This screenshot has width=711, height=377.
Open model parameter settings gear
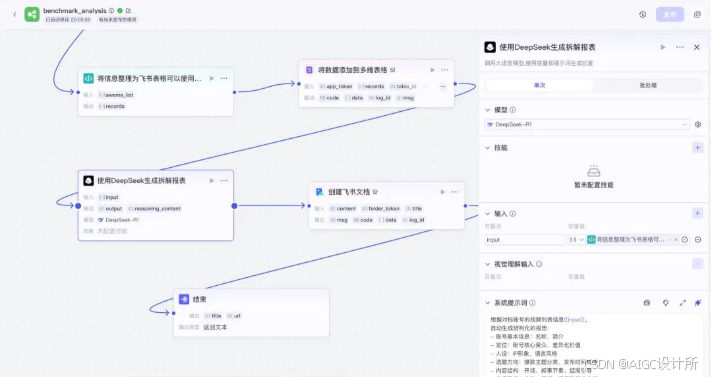point(698,124)
